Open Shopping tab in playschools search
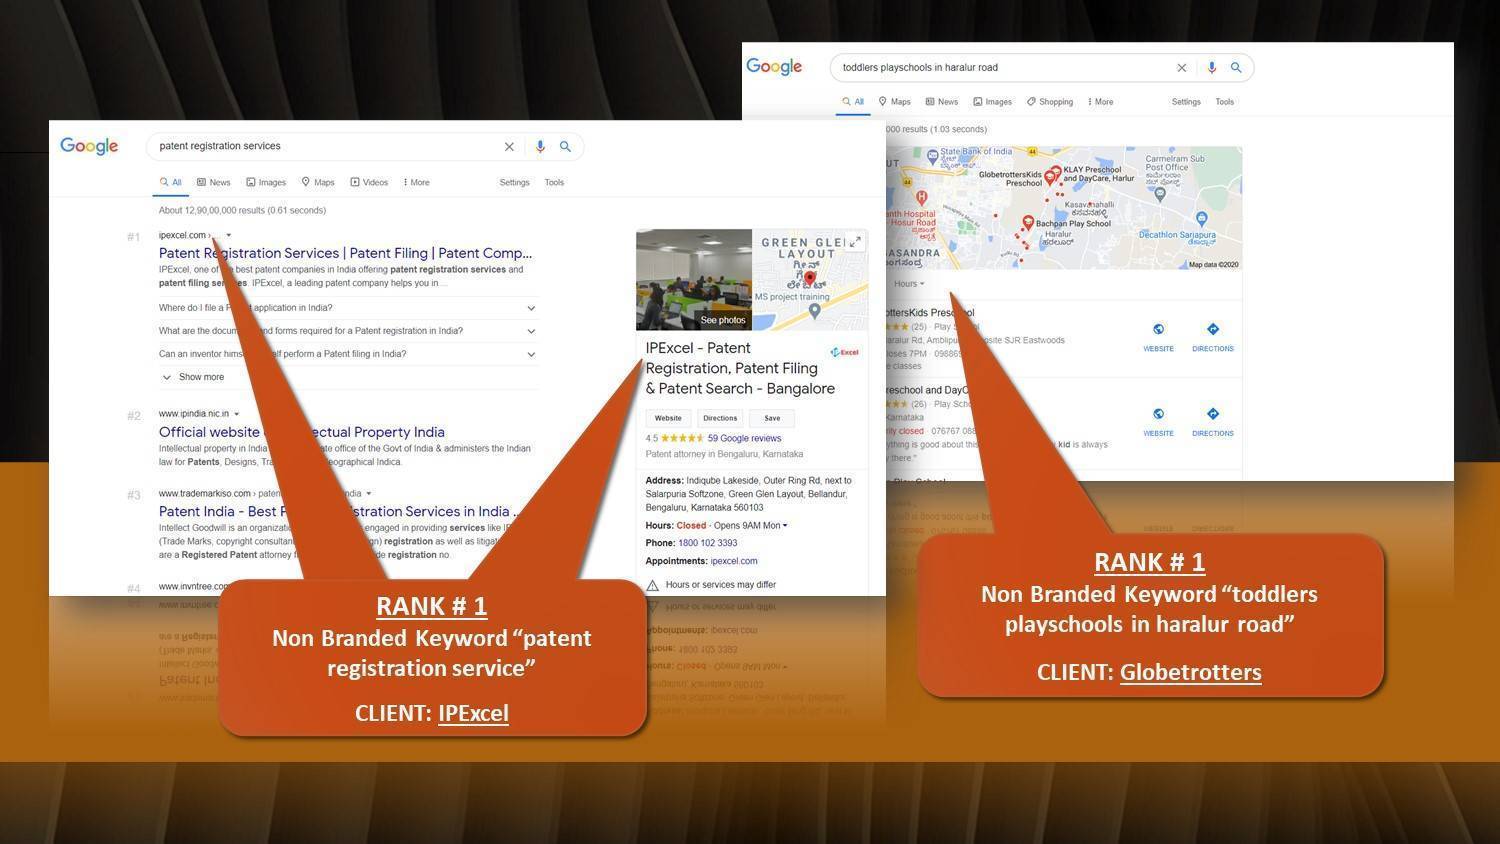 pyautogui.click(x=1050, y=101)
